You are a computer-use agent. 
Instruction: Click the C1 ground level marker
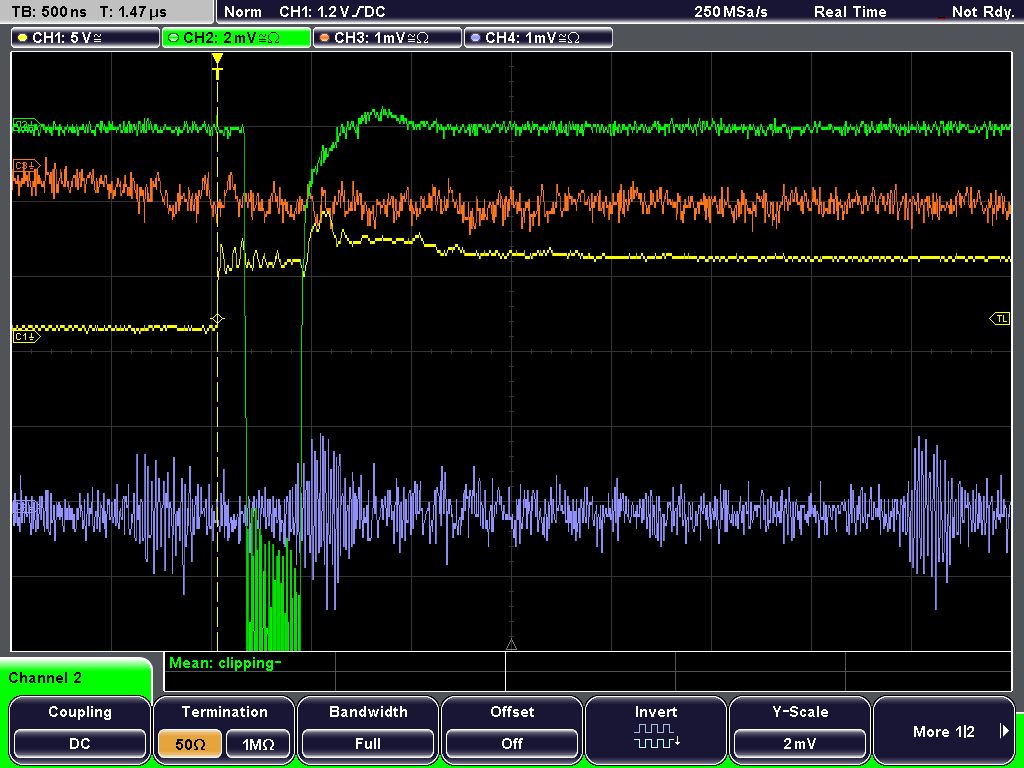tap(26, 336)
